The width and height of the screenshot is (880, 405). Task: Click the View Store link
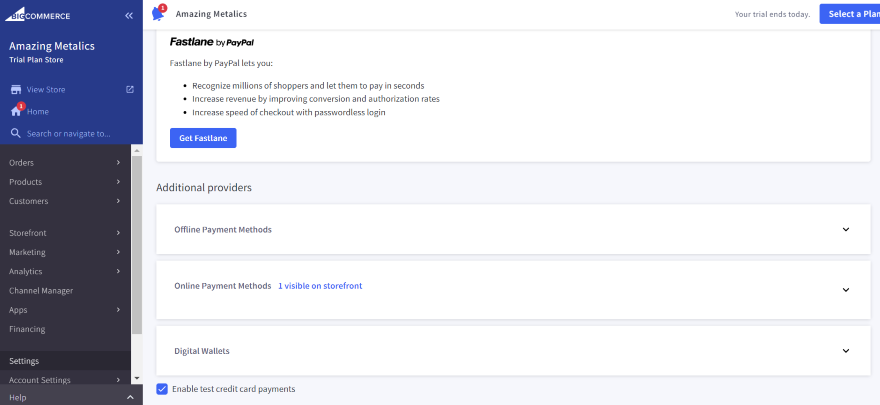point(46,90)
